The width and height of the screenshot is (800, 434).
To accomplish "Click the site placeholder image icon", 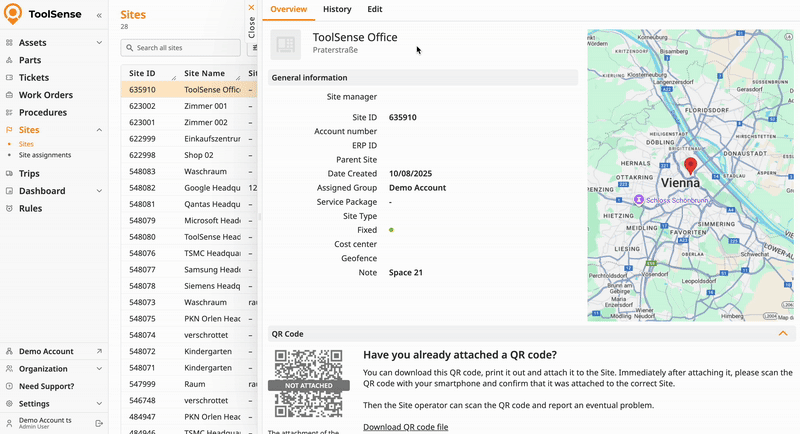I will (x=286, y=44).
